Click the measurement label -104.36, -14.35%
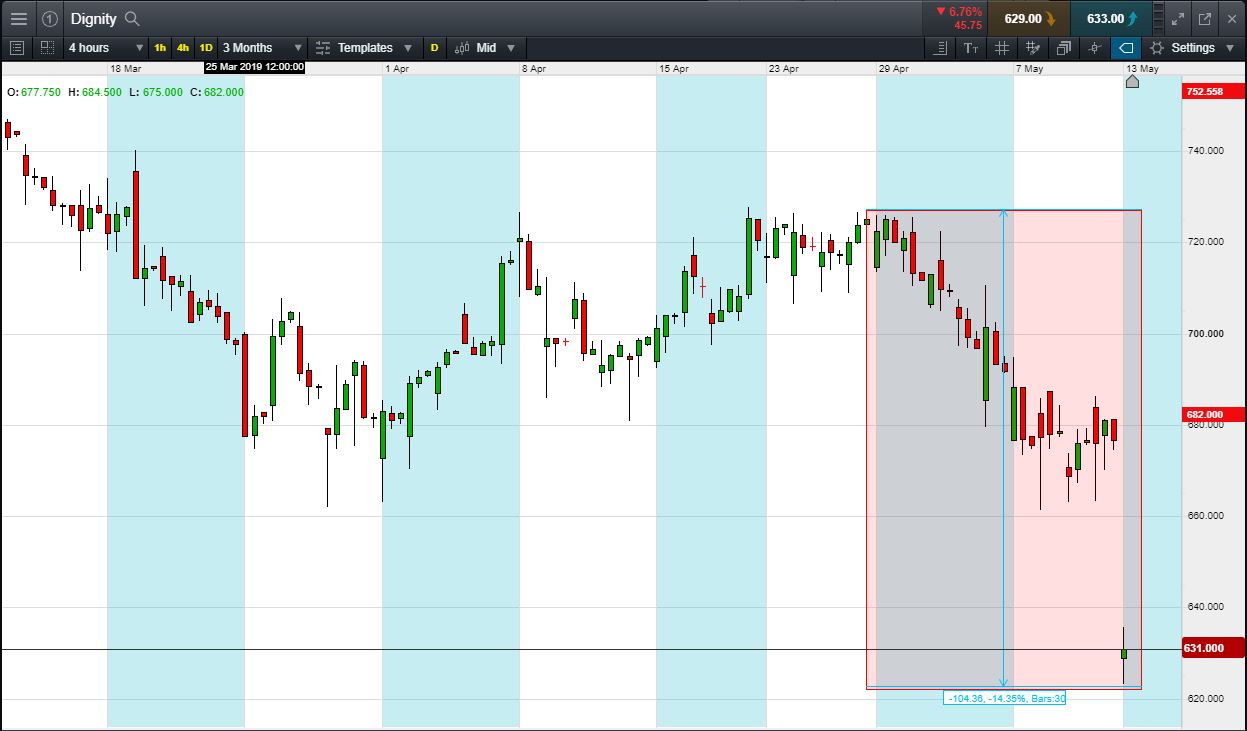1247x731 pixels. (x=1004, y=698)
